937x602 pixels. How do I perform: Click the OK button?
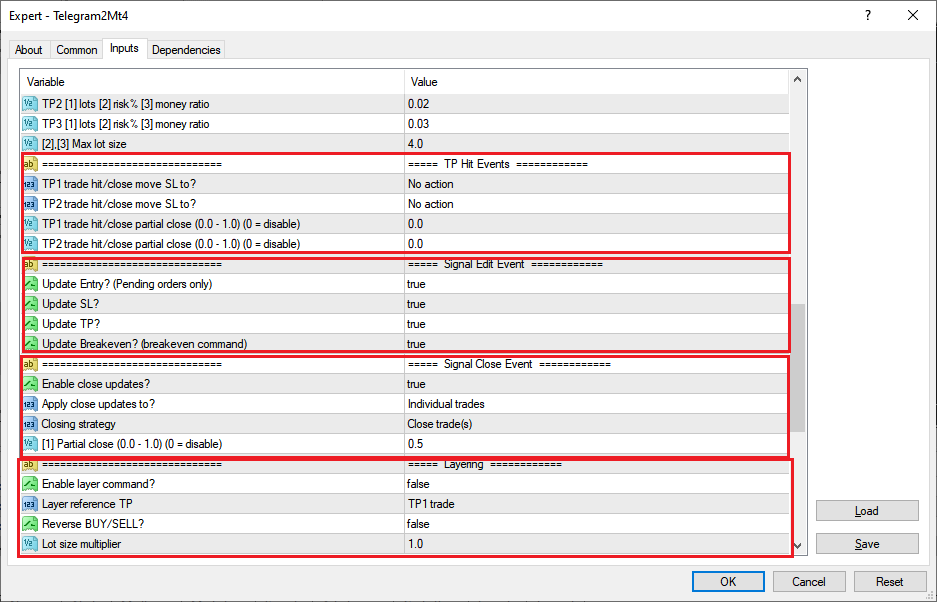pos(728,582)
